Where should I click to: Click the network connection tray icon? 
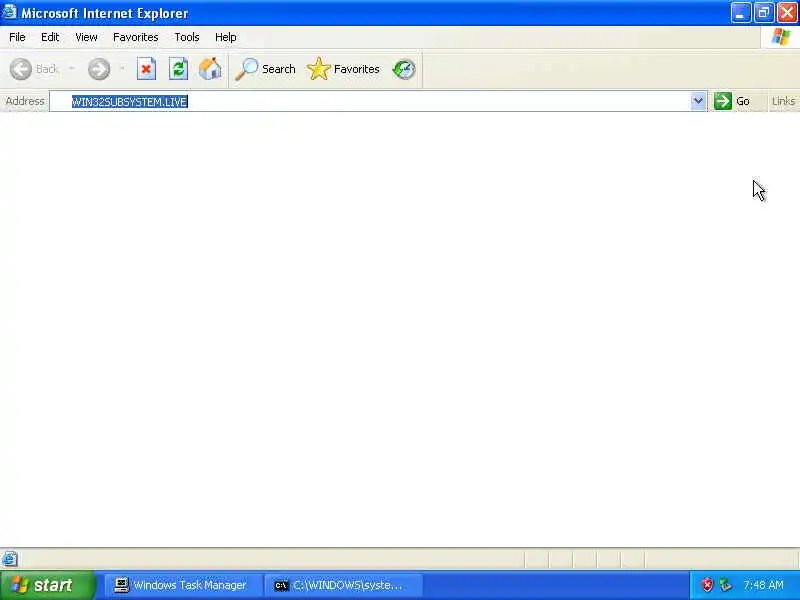pyautogui.click(x=725, y=585)
